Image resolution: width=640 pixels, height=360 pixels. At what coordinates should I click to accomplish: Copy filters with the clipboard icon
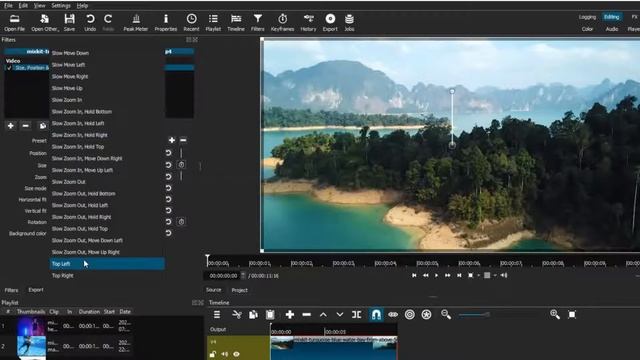pyautogui.click(x=42, y=126)
